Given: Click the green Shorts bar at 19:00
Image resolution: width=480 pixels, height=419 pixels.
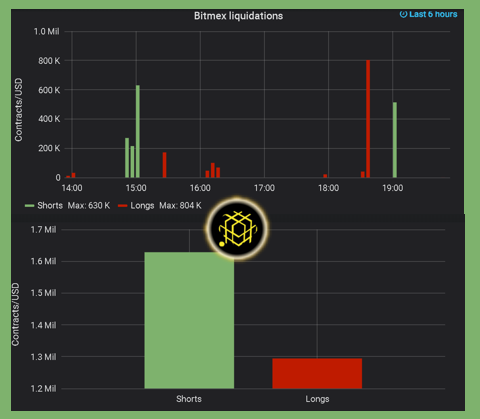Looking at the screenshot, I should 395,140.
